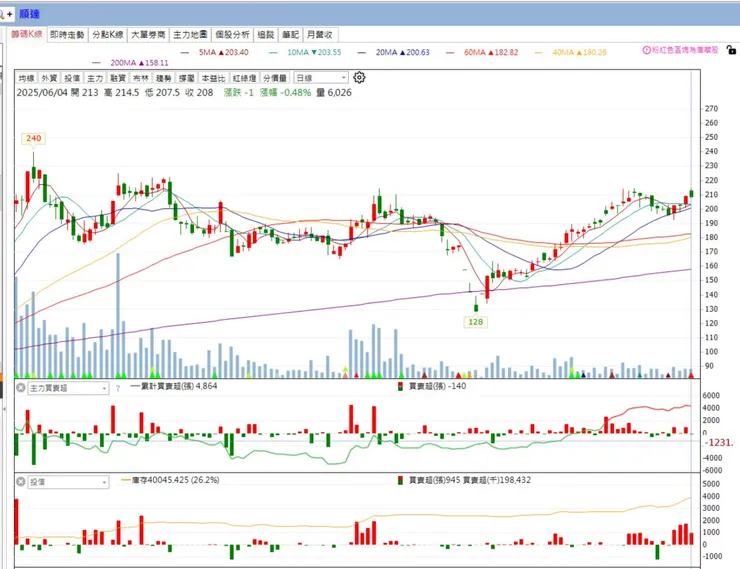Click the 200MA ▲158.11 legend text
This screenshot has width=740, height=569.
click(139, 63)
